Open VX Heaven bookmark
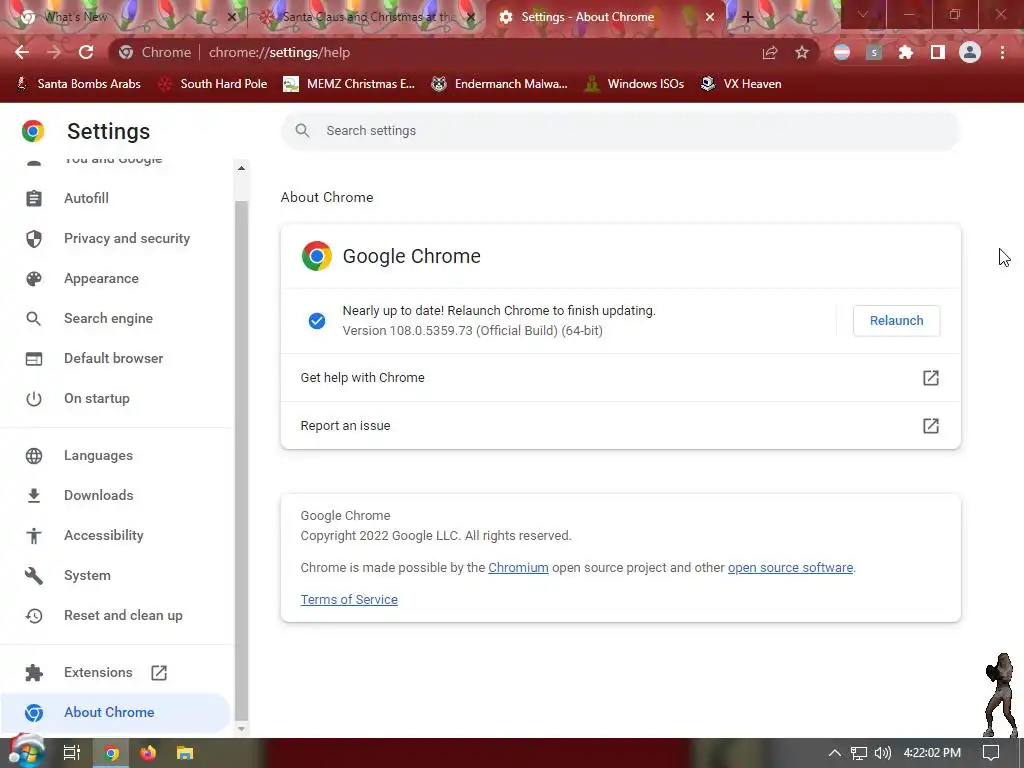The image size is (1024, 768). [741, 84]
